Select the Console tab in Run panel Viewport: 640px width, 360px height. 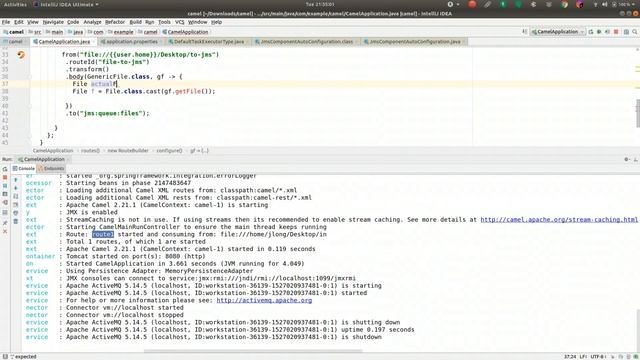point(24,169)
